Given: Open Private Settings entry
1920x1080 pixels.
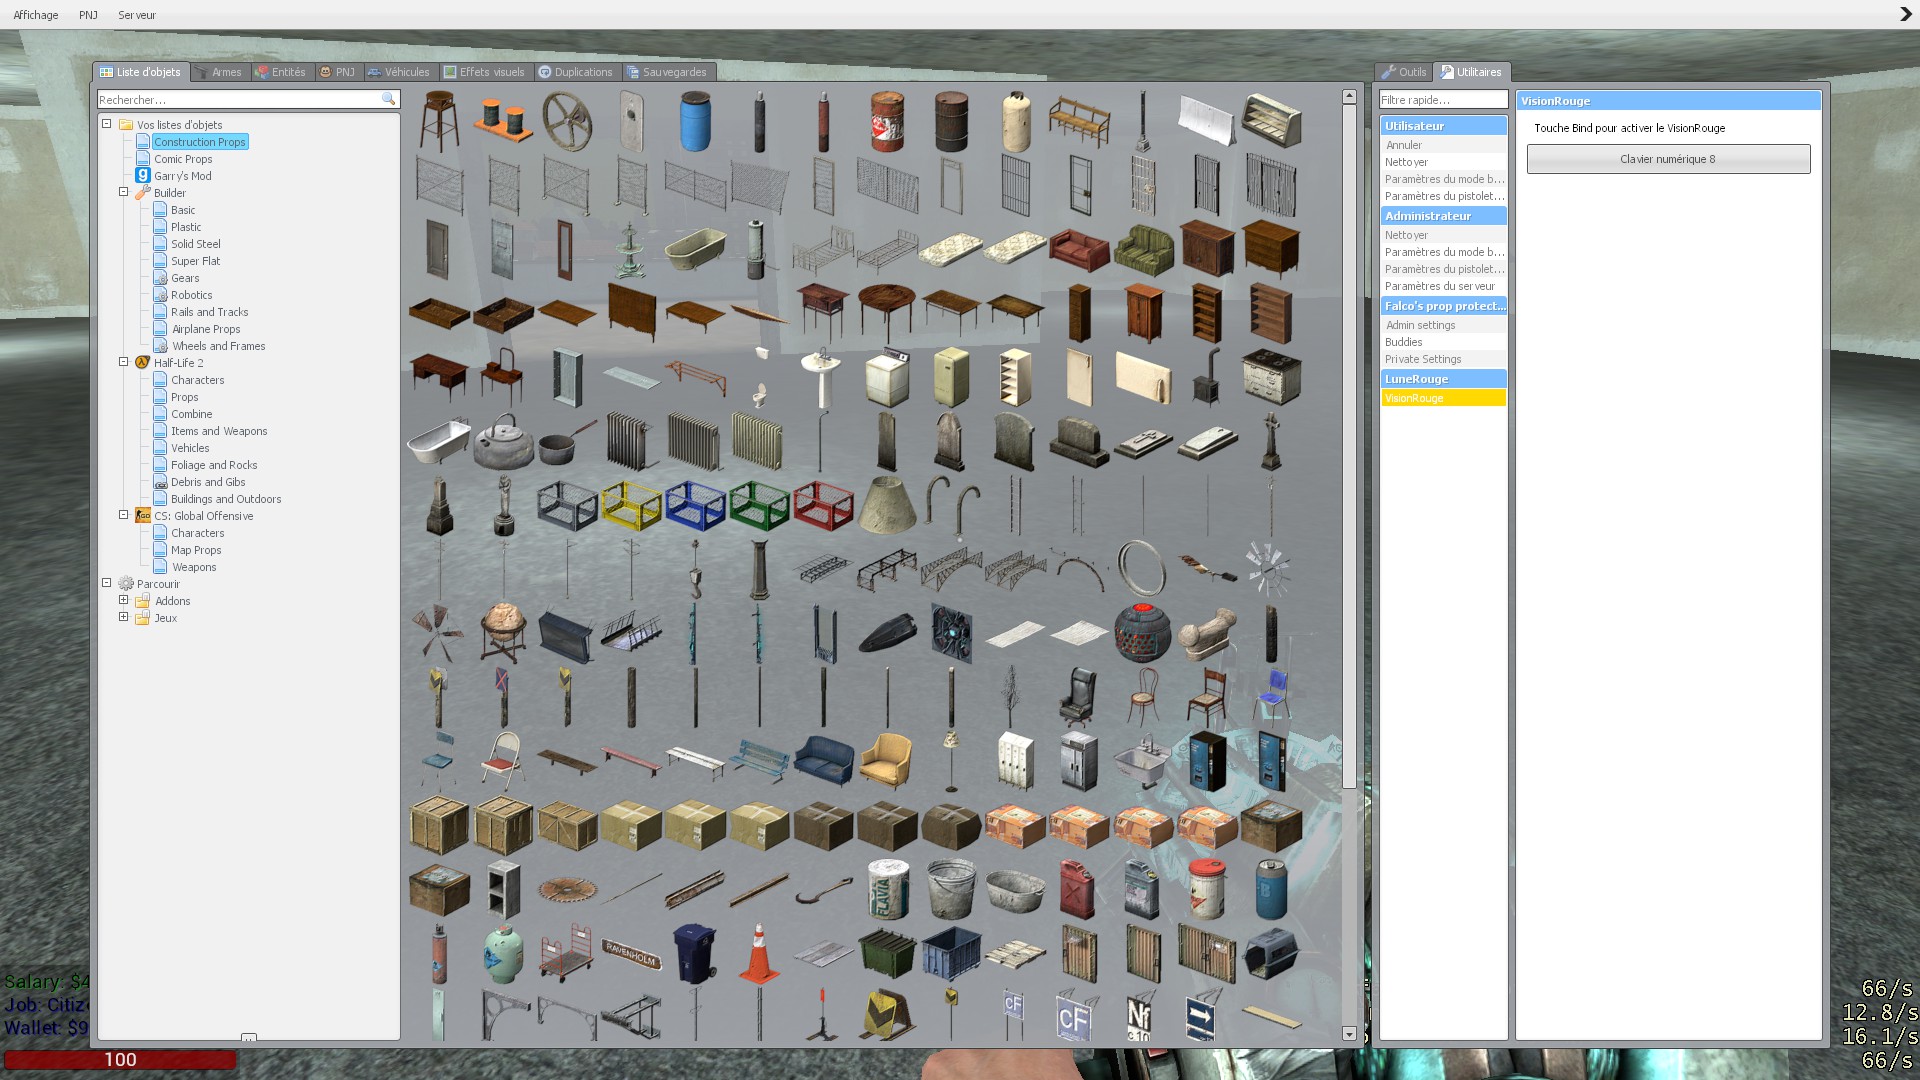Looking at the screenshot, I should (1443, 359).
